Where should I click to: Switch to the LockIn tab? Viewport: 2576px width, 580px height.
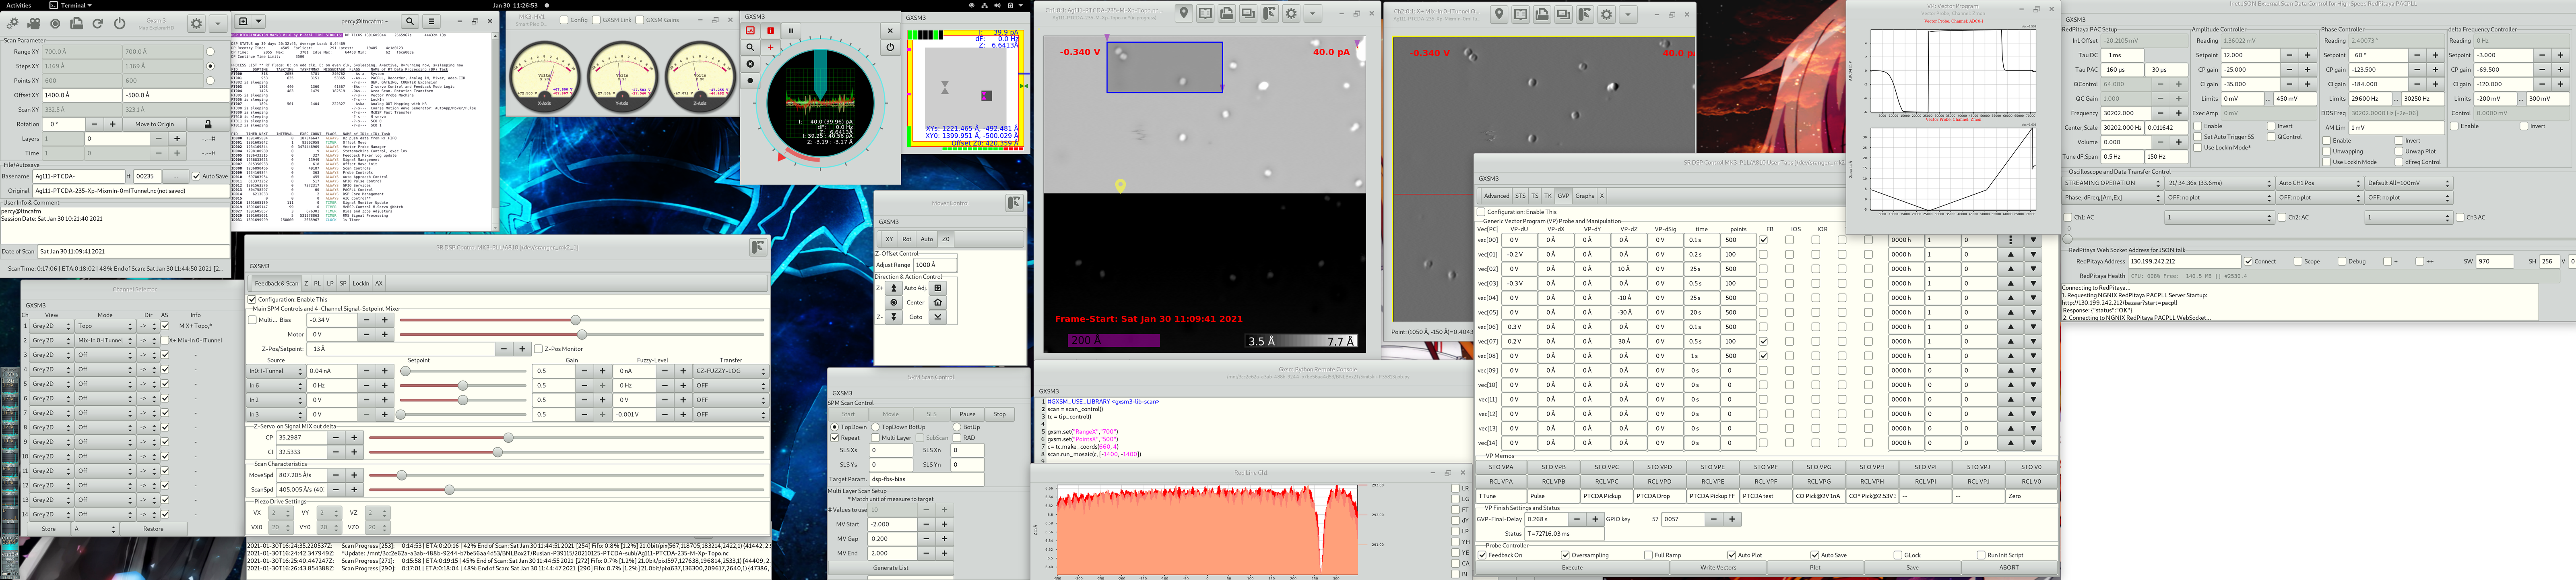pyautogui.click(x=361, y=283)
